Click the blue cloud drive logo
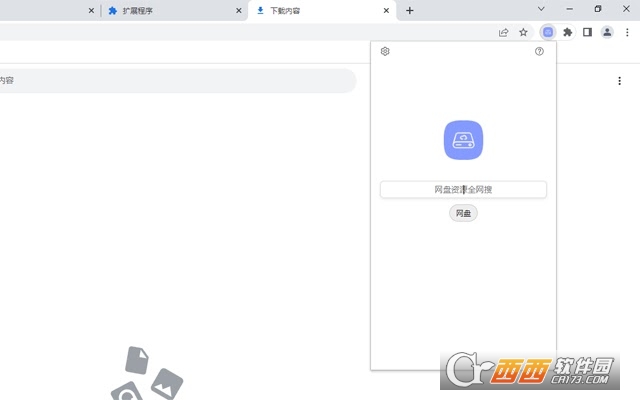Screen dimensions: 640x400 click(463, 140)
